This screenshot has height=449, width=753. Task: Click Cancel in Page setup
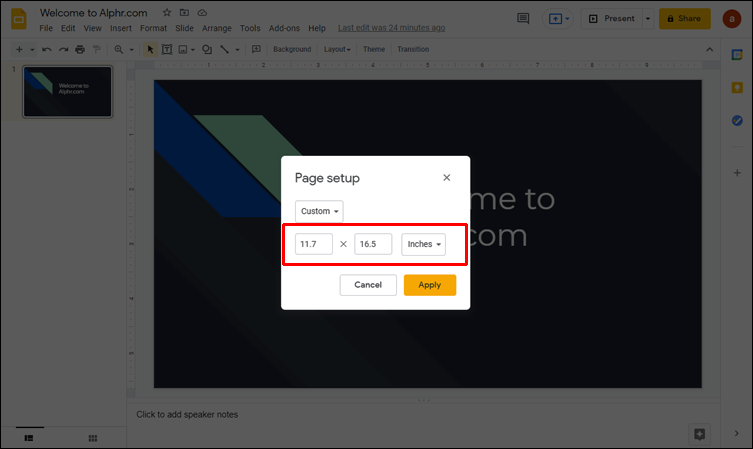[x=368, y=285]
